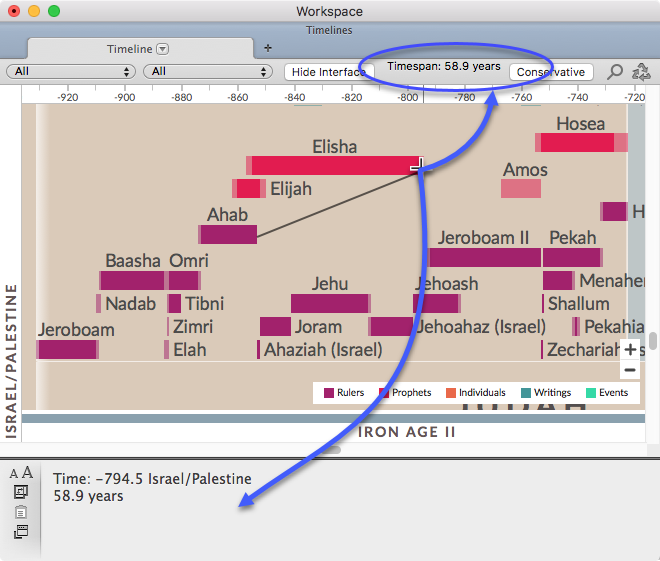Click the copy-to-window icon below font size
The image size is (660, 561).
(x=21, y=492)
